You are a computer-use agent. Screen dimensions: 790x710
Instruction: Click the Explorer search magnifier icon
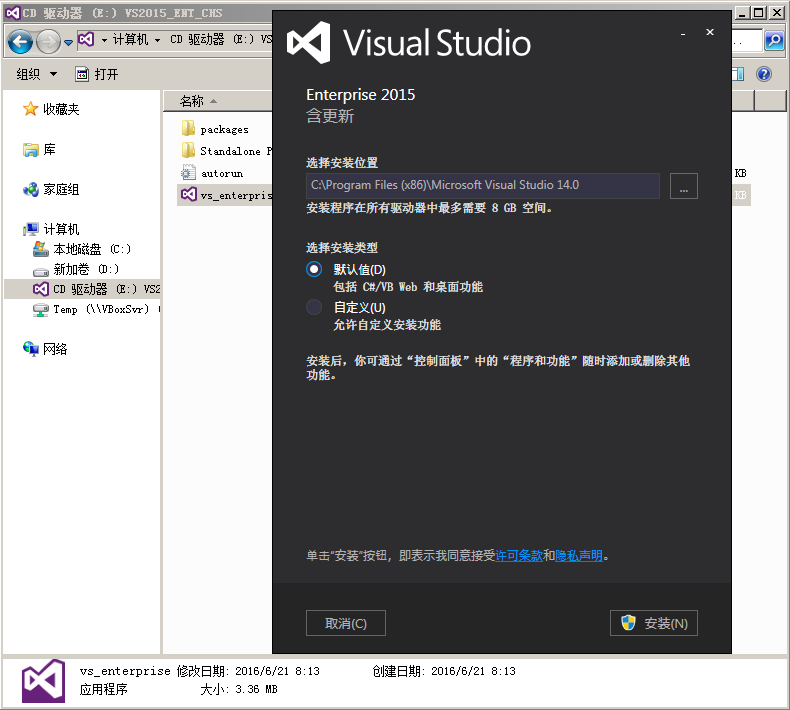point(774,40)
